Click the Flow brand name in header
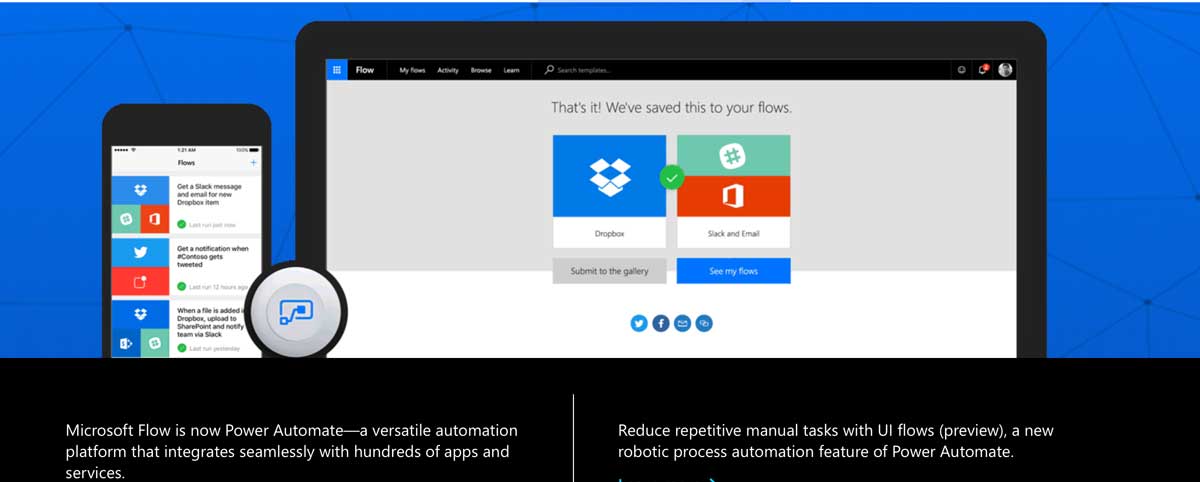 [365, 70]
